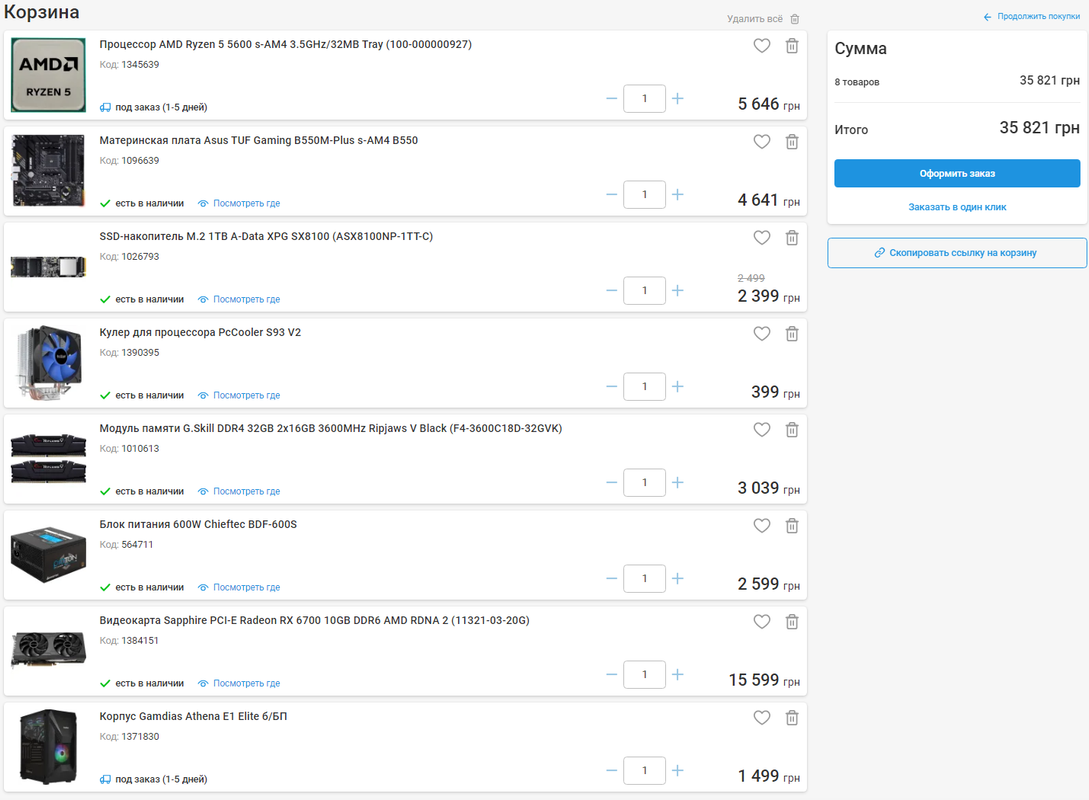Click back arrow icon beside Продолжить покупки

click(988, 17)
